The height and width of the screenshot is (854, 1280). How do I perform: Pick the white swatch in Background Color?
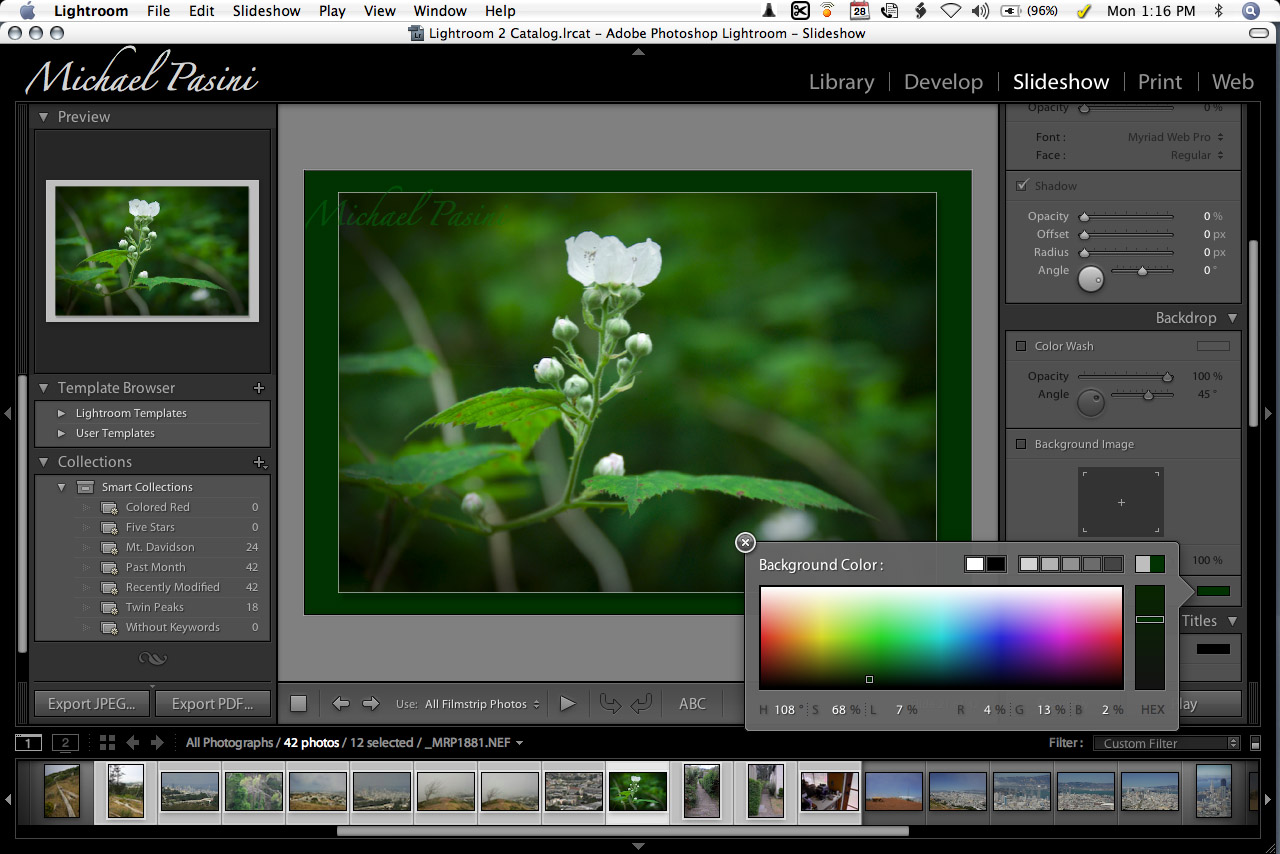pyautogui.click(x=974, y=564)
